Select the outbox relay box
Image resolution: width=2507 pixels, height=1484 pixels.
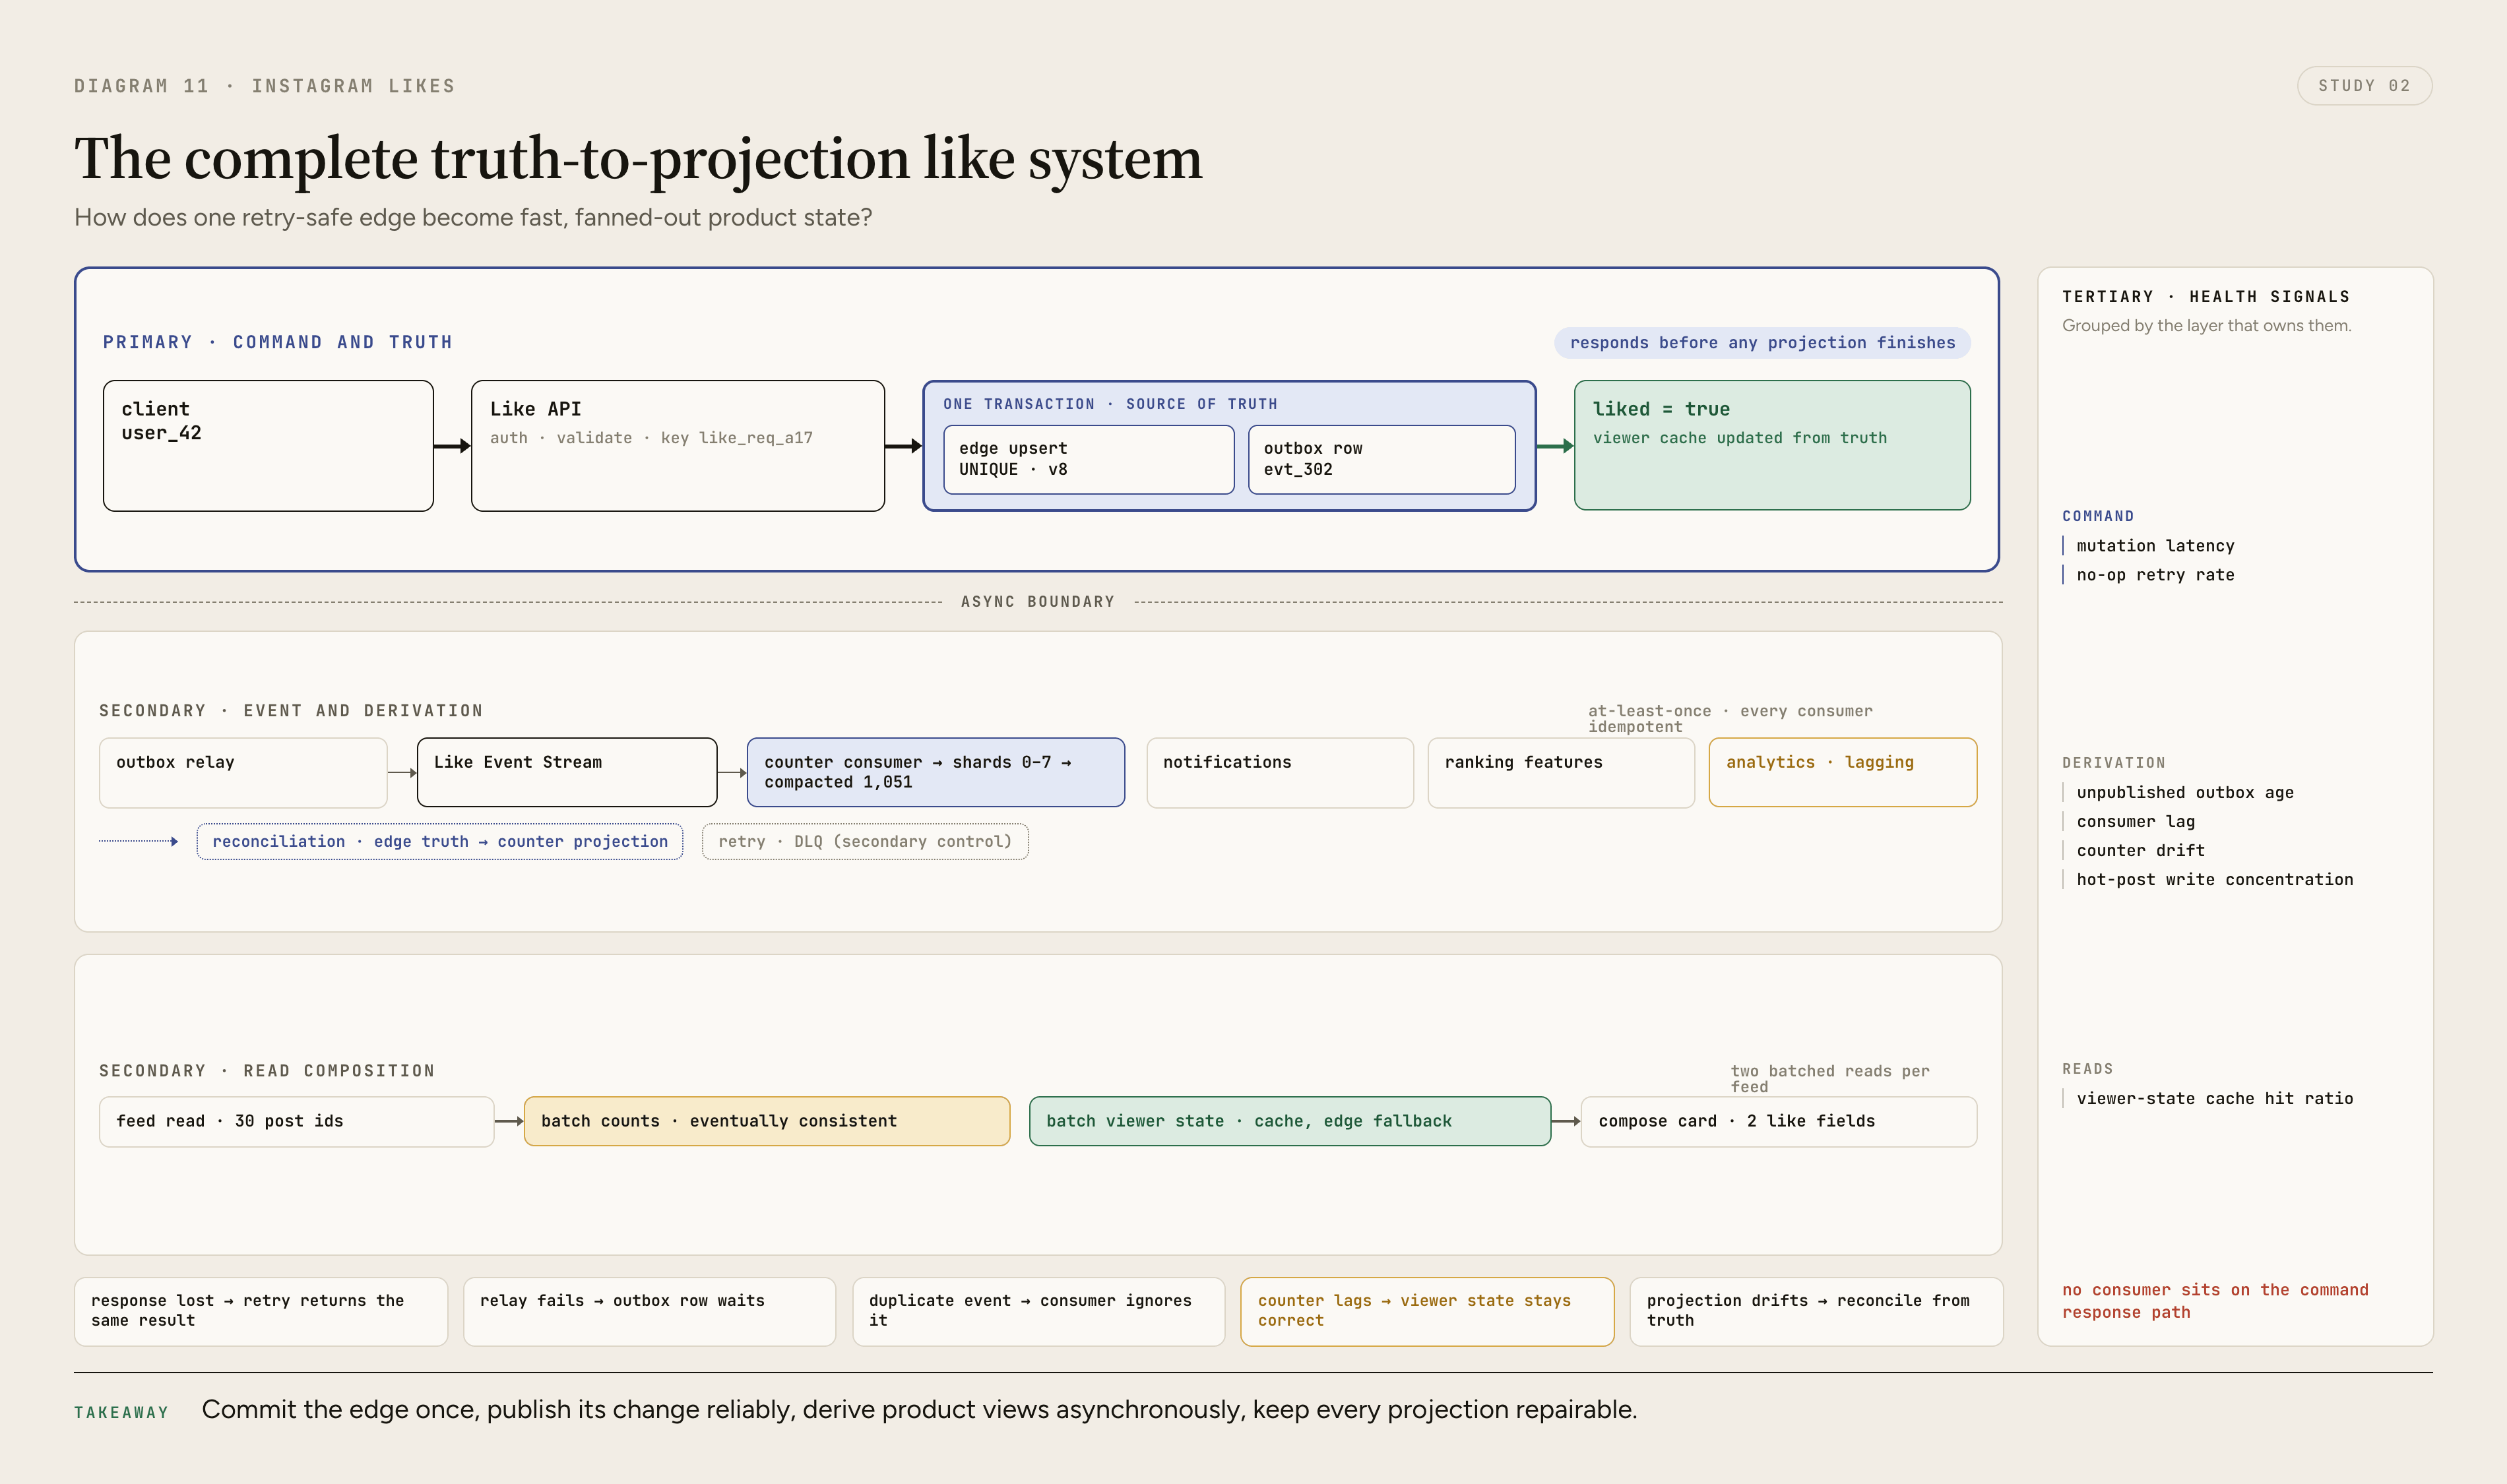(x=243, y=772)
